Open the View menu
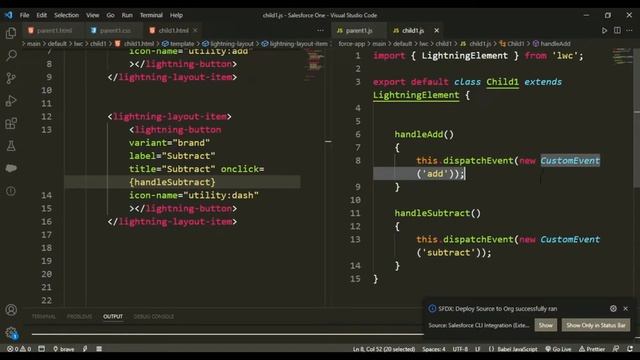The image size is (640, 360). click(x=93, y=15)
